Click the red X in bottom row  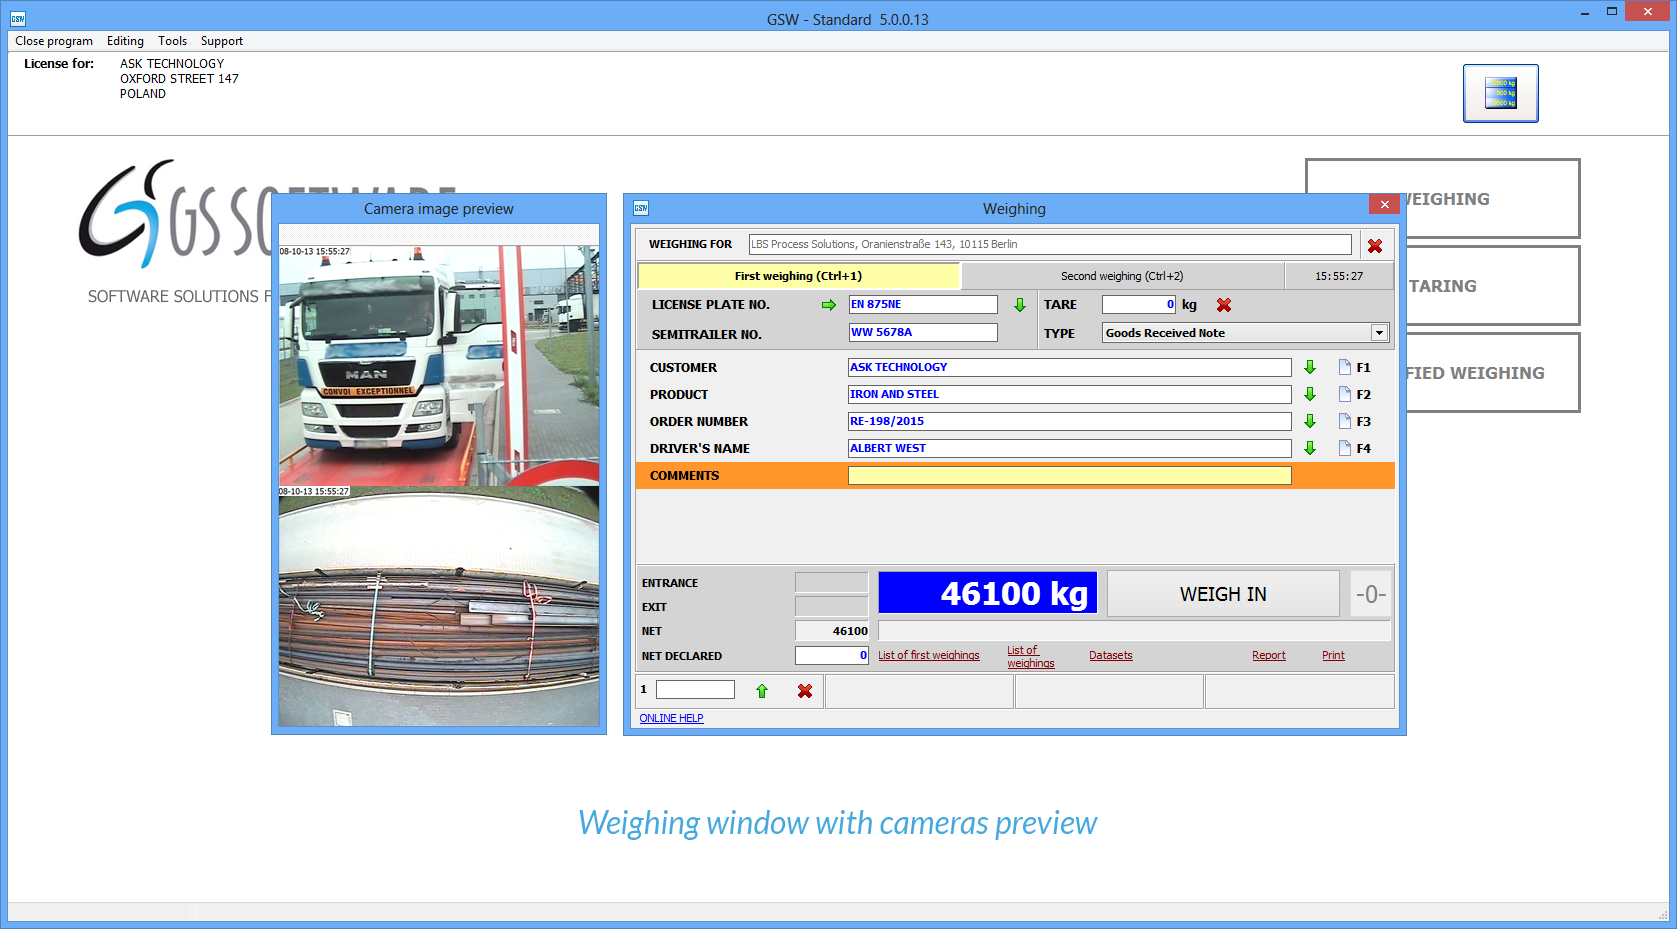click(804, 691)
